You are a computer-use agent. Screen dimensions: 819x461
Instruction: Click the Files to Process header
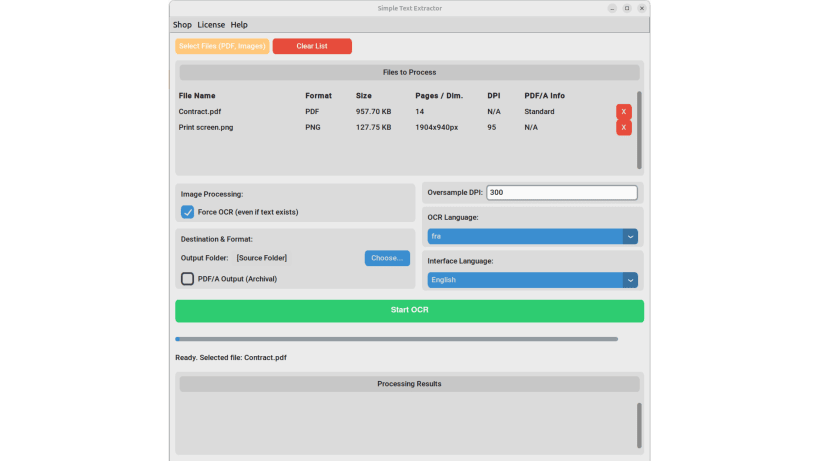coord(410,72)
